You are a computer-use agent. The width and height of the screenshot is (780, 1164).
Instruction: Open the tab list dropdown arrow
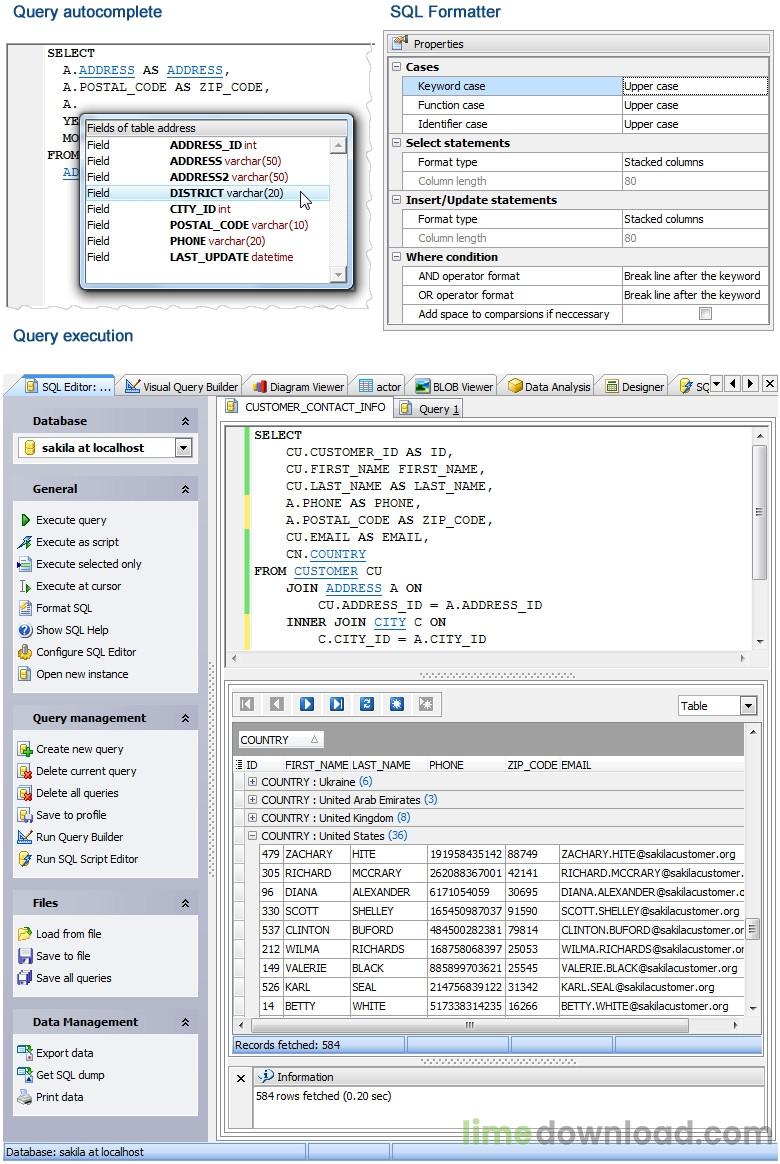point(716,384)
